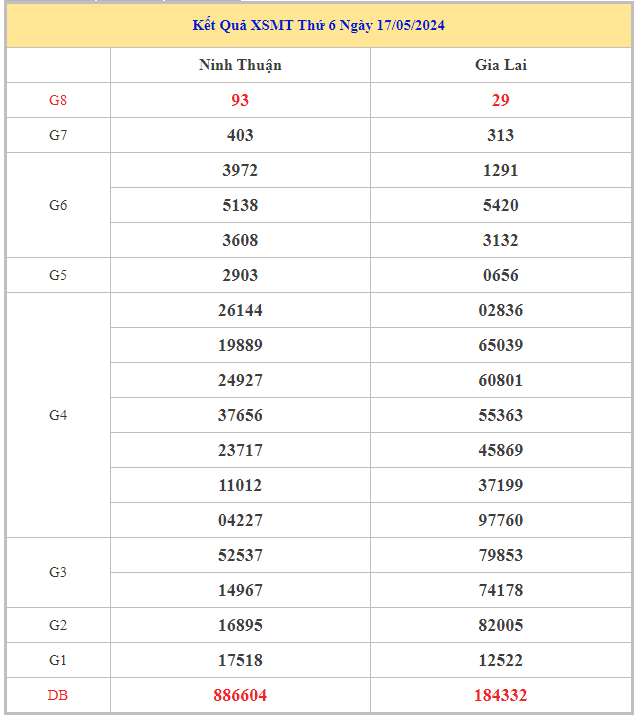Select the Ninh Thuận column header

240,65
